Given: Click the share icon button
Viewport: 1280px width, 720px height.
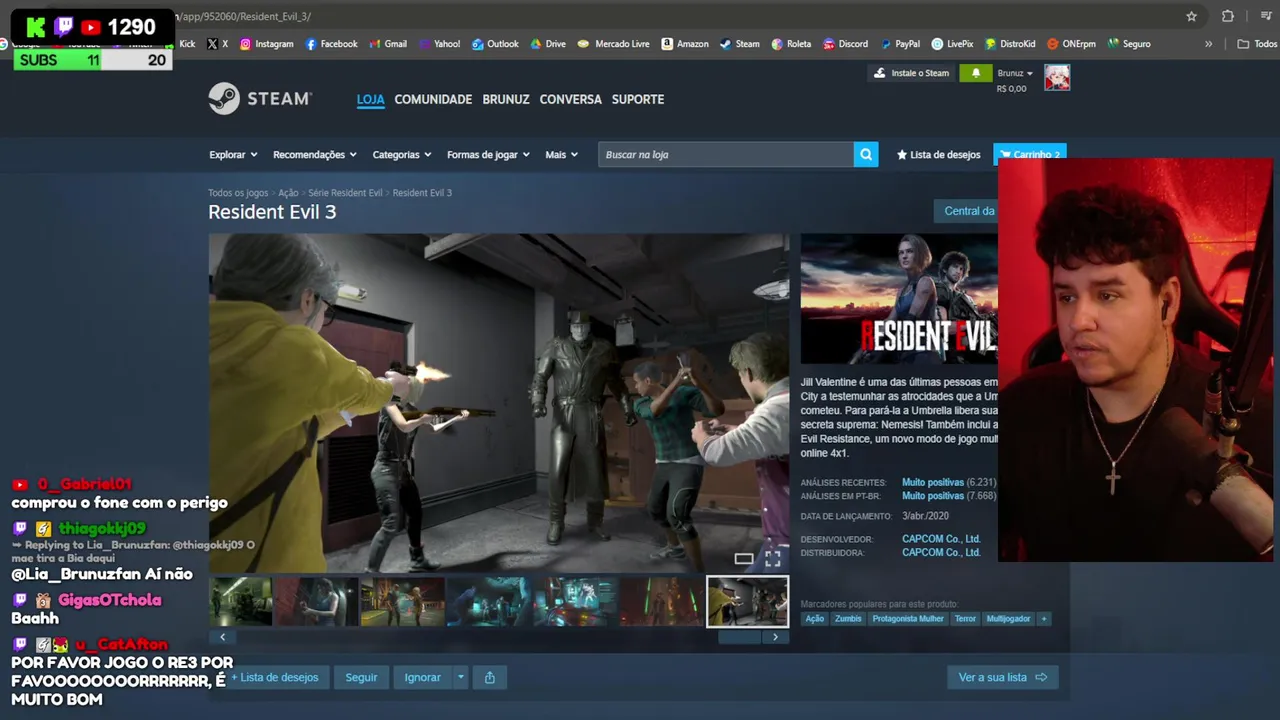Looking at the screenshot, I should coord(490,677).
